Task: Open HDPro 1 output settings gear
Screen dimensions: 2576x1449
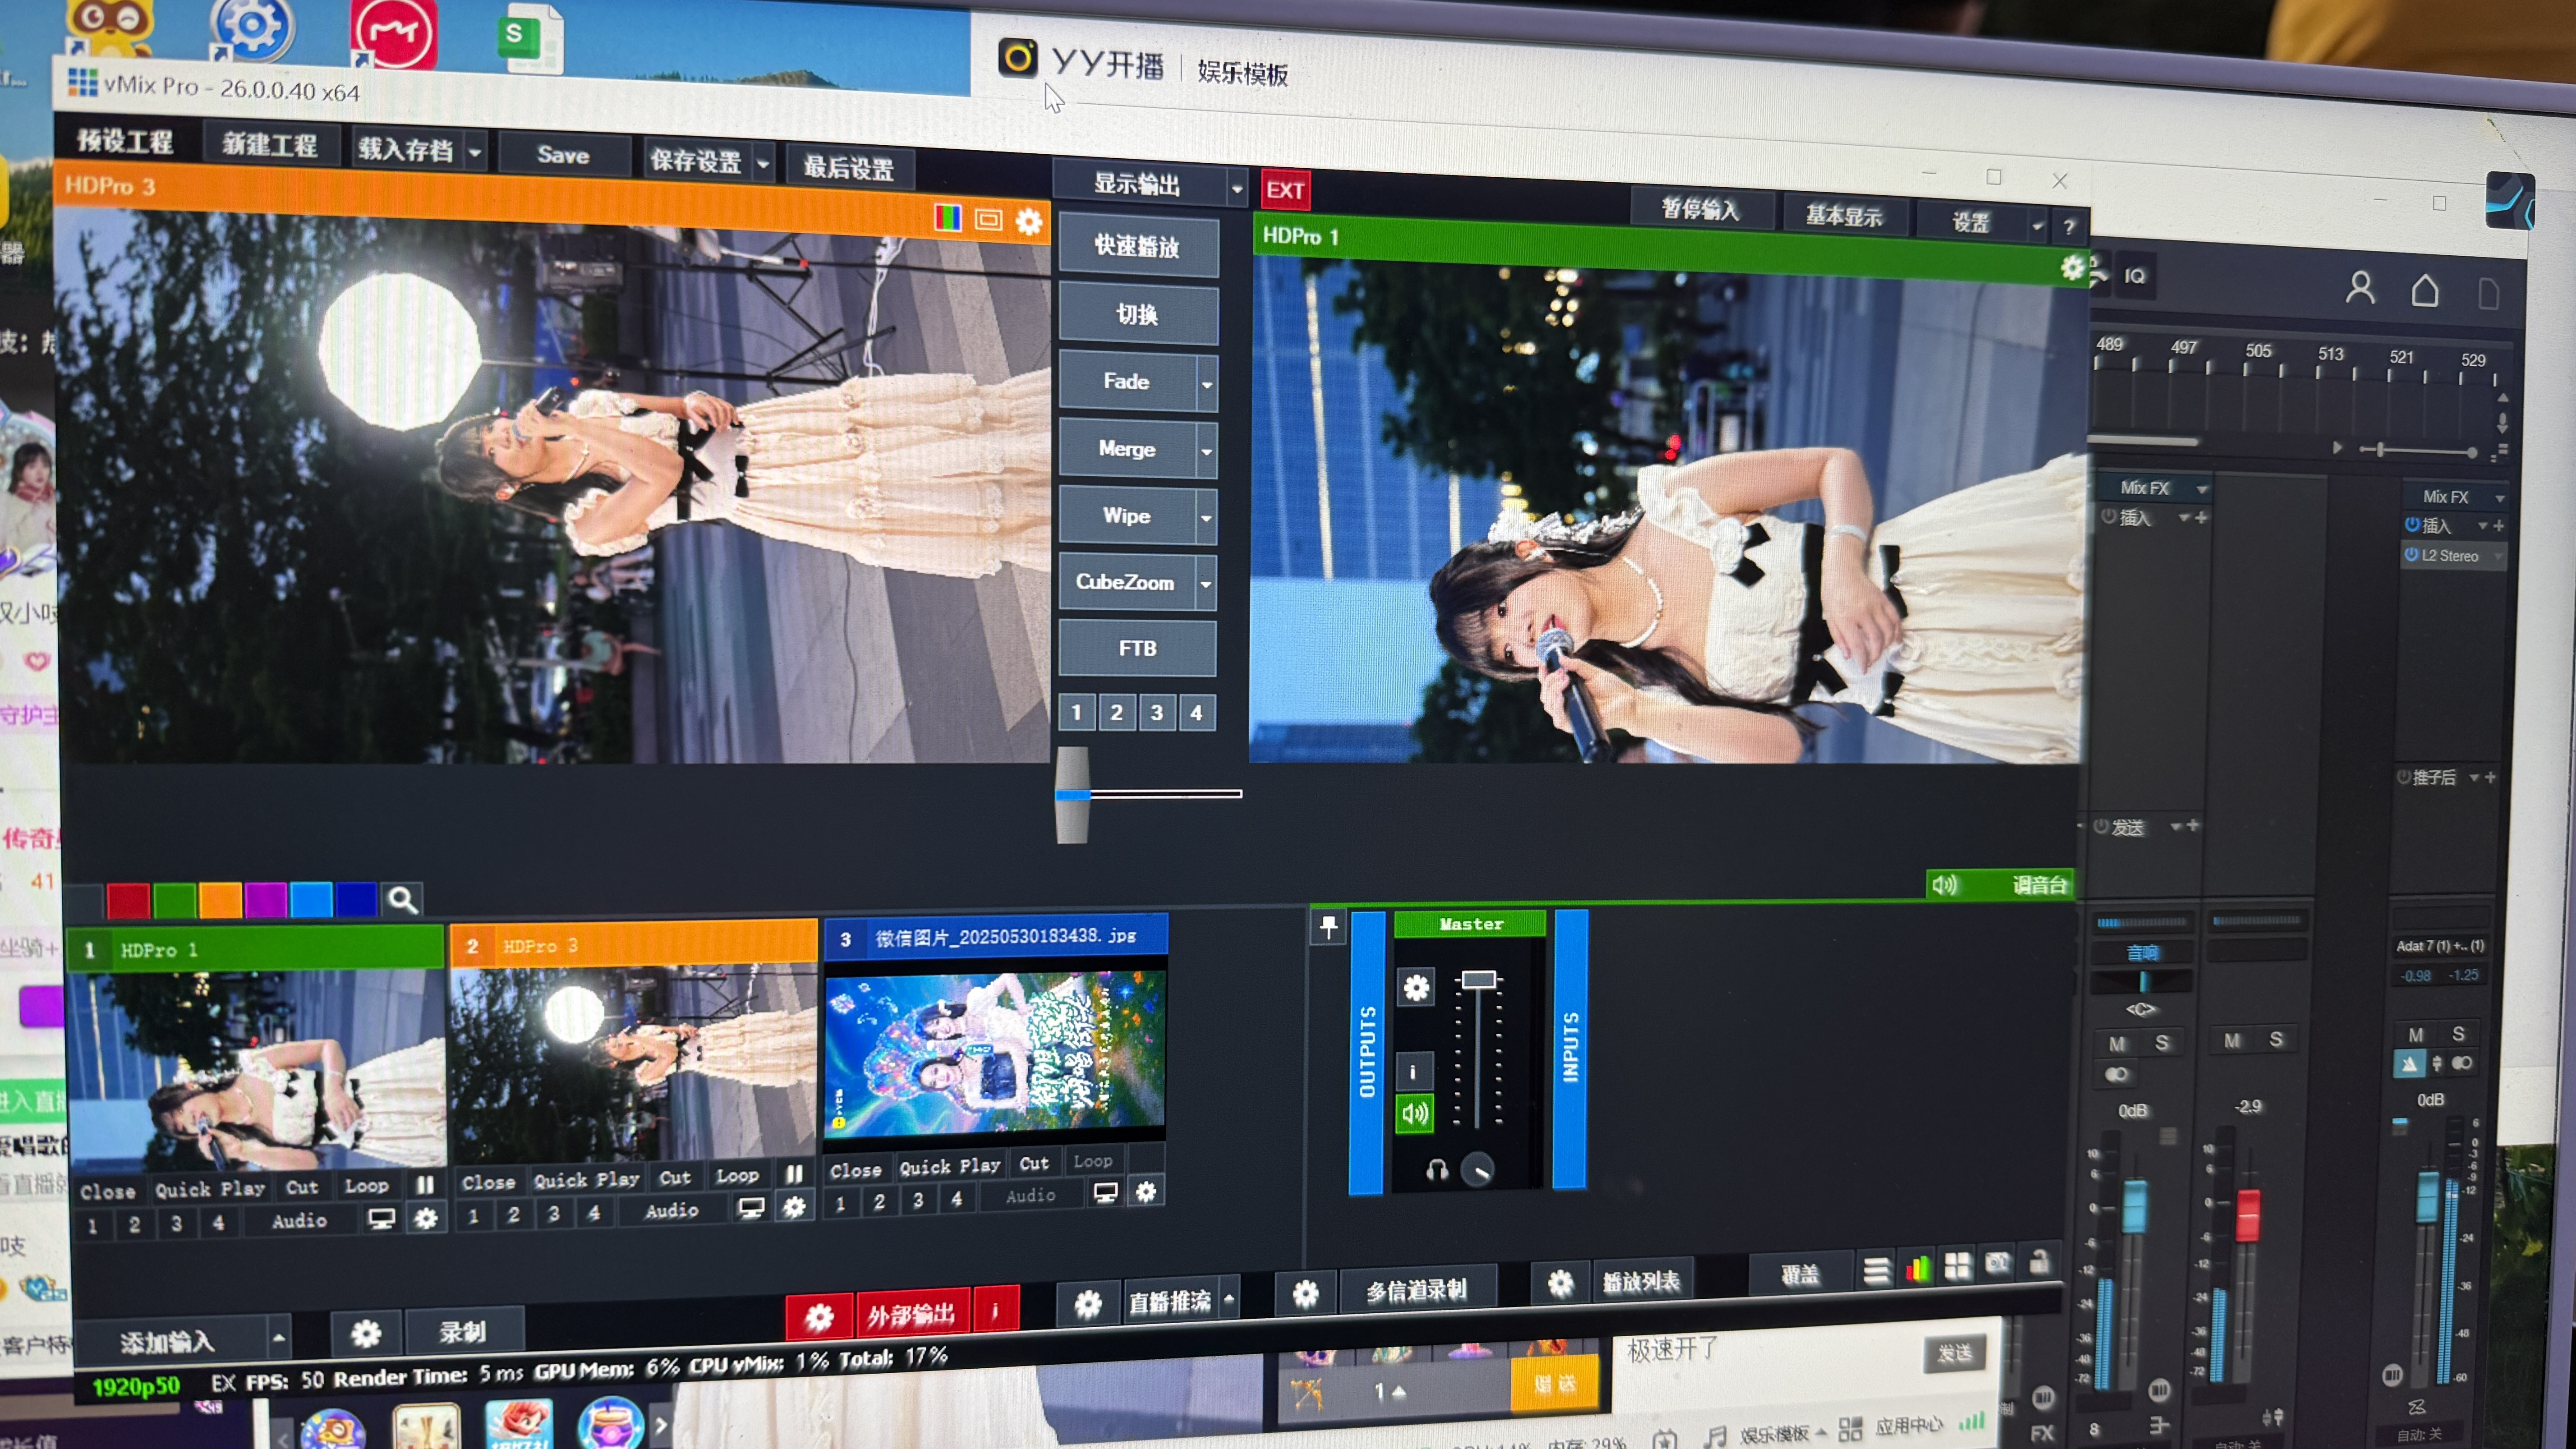Action: (x=2072, y=267)
